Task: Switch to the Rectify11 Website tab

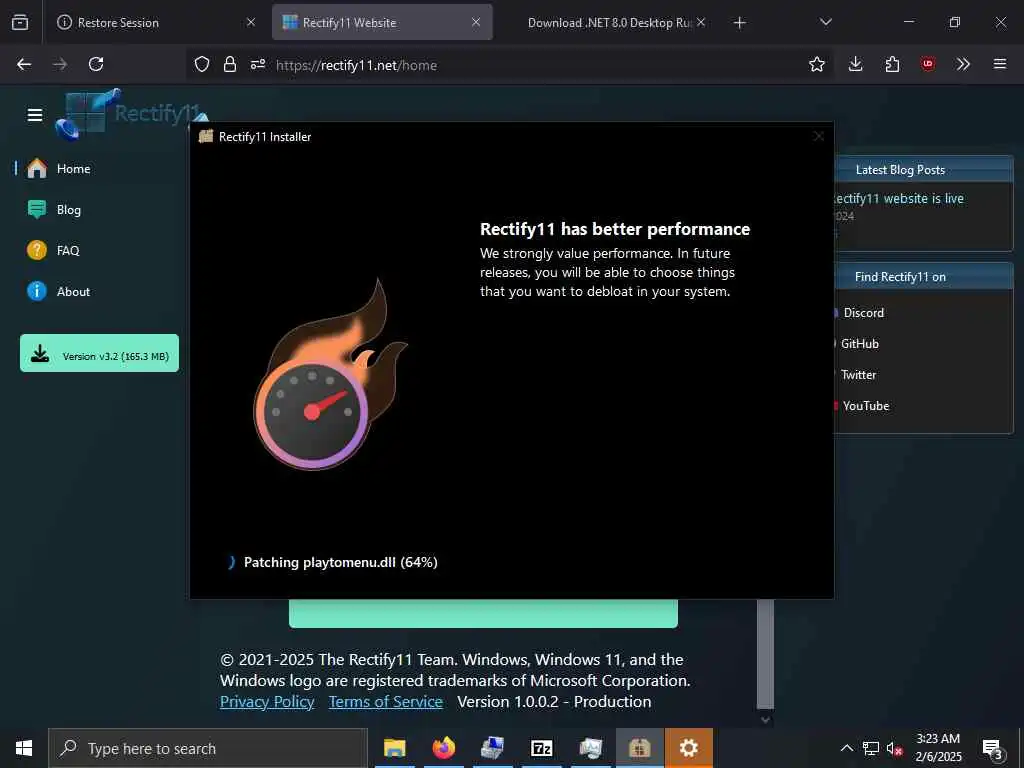Action: [x=382, y=22]
